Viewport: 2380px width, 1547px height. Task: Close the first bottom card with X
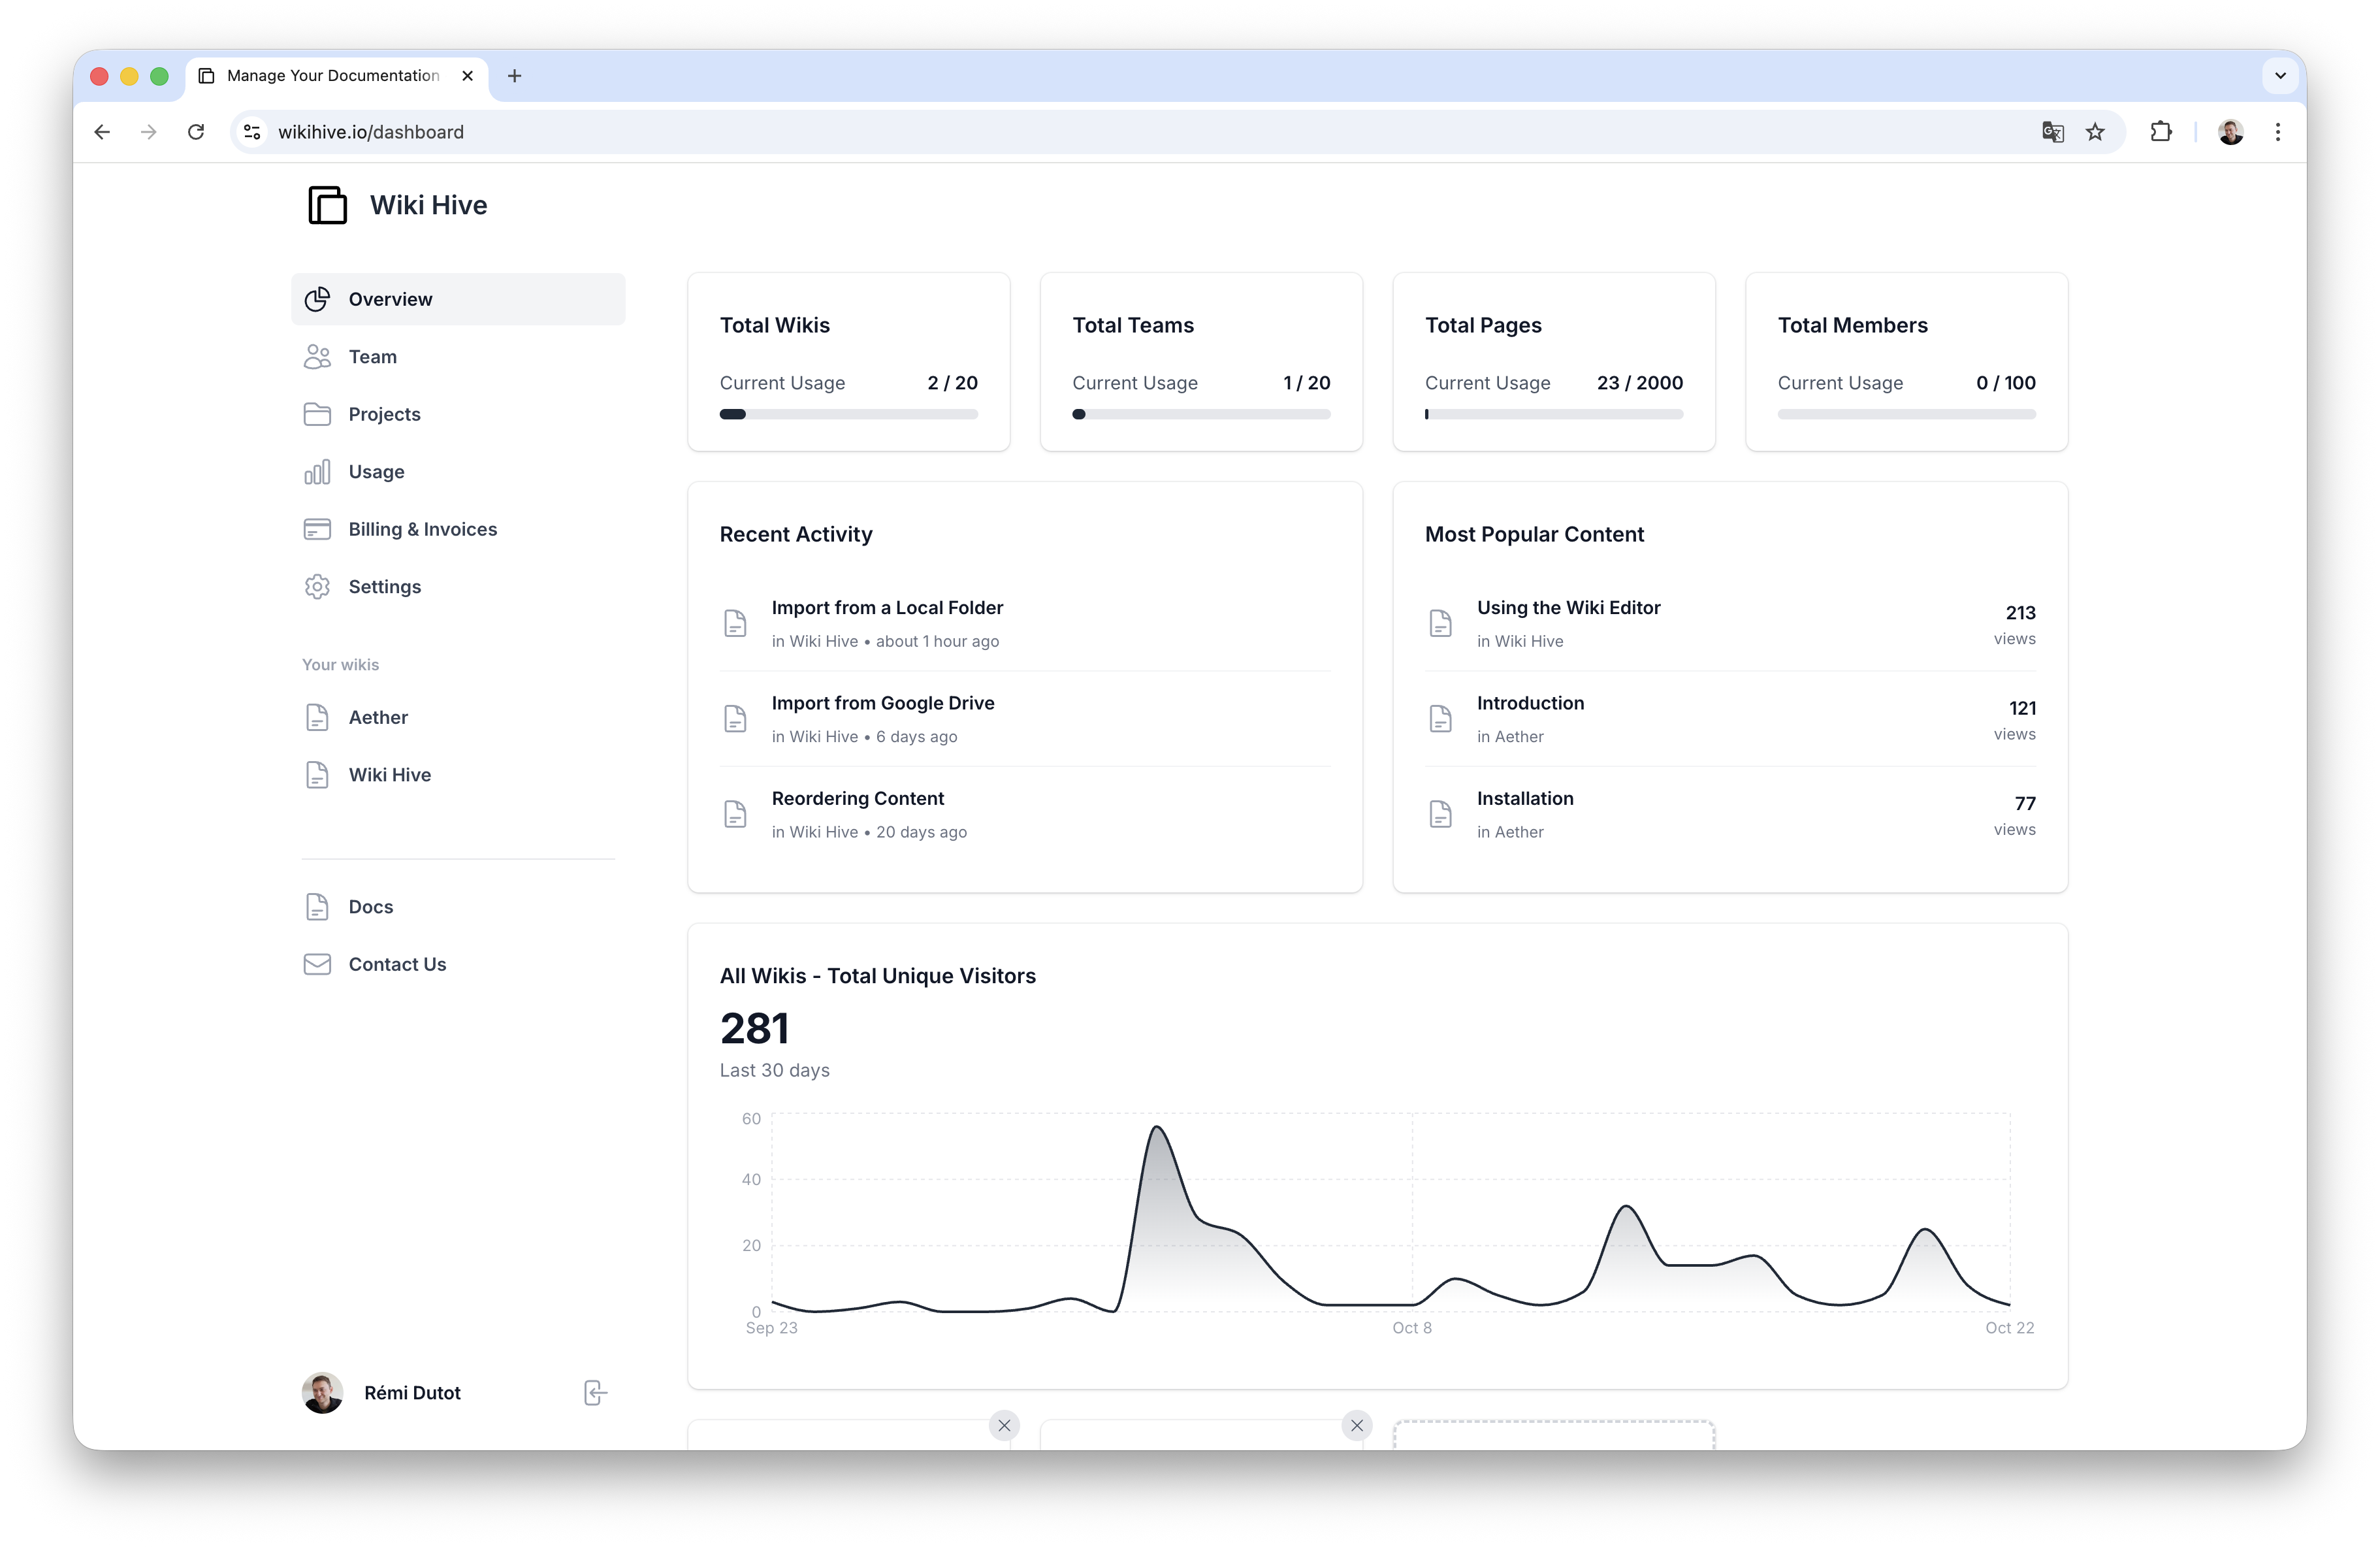(x=1004, y=1425)
